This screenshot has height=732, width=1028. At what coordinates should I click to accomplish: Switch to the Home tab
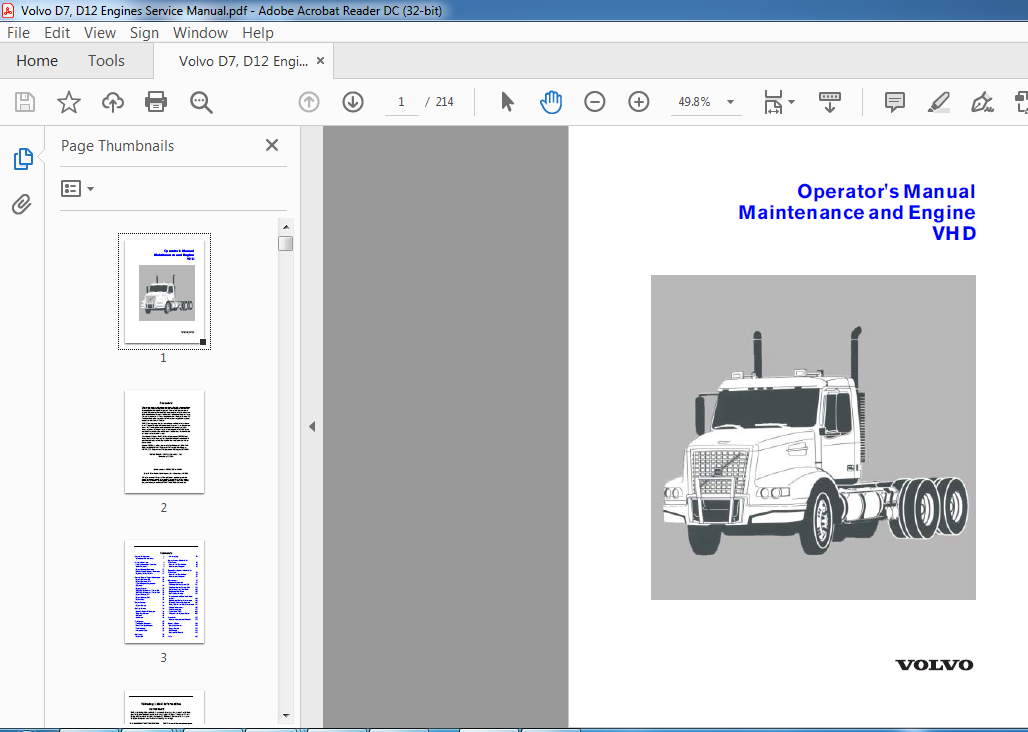pos(37,61)
